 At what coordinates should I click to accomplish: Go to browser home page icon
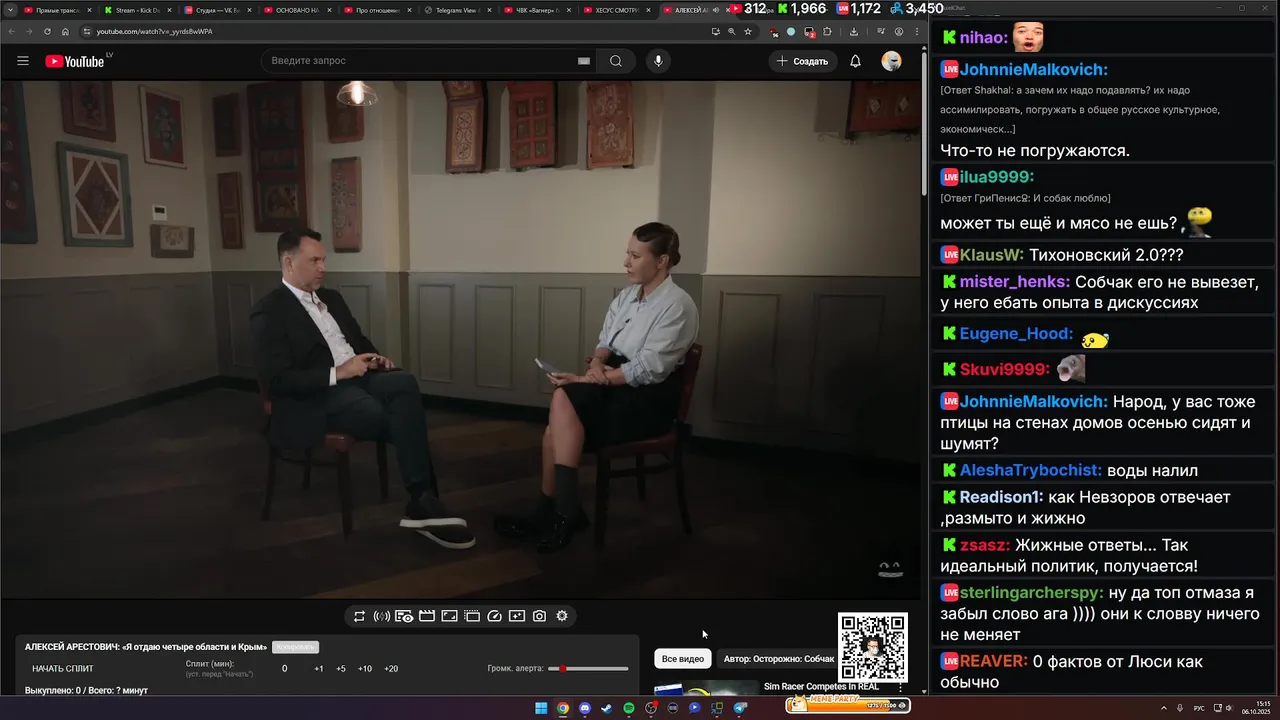(65, 31)
